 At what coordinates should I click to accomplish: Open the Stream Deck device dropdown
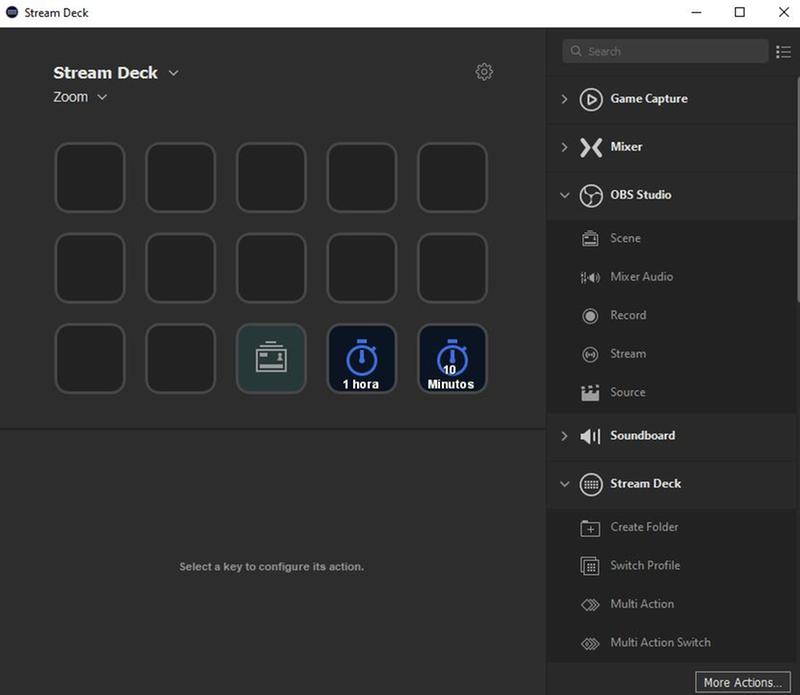coord(173,73)
